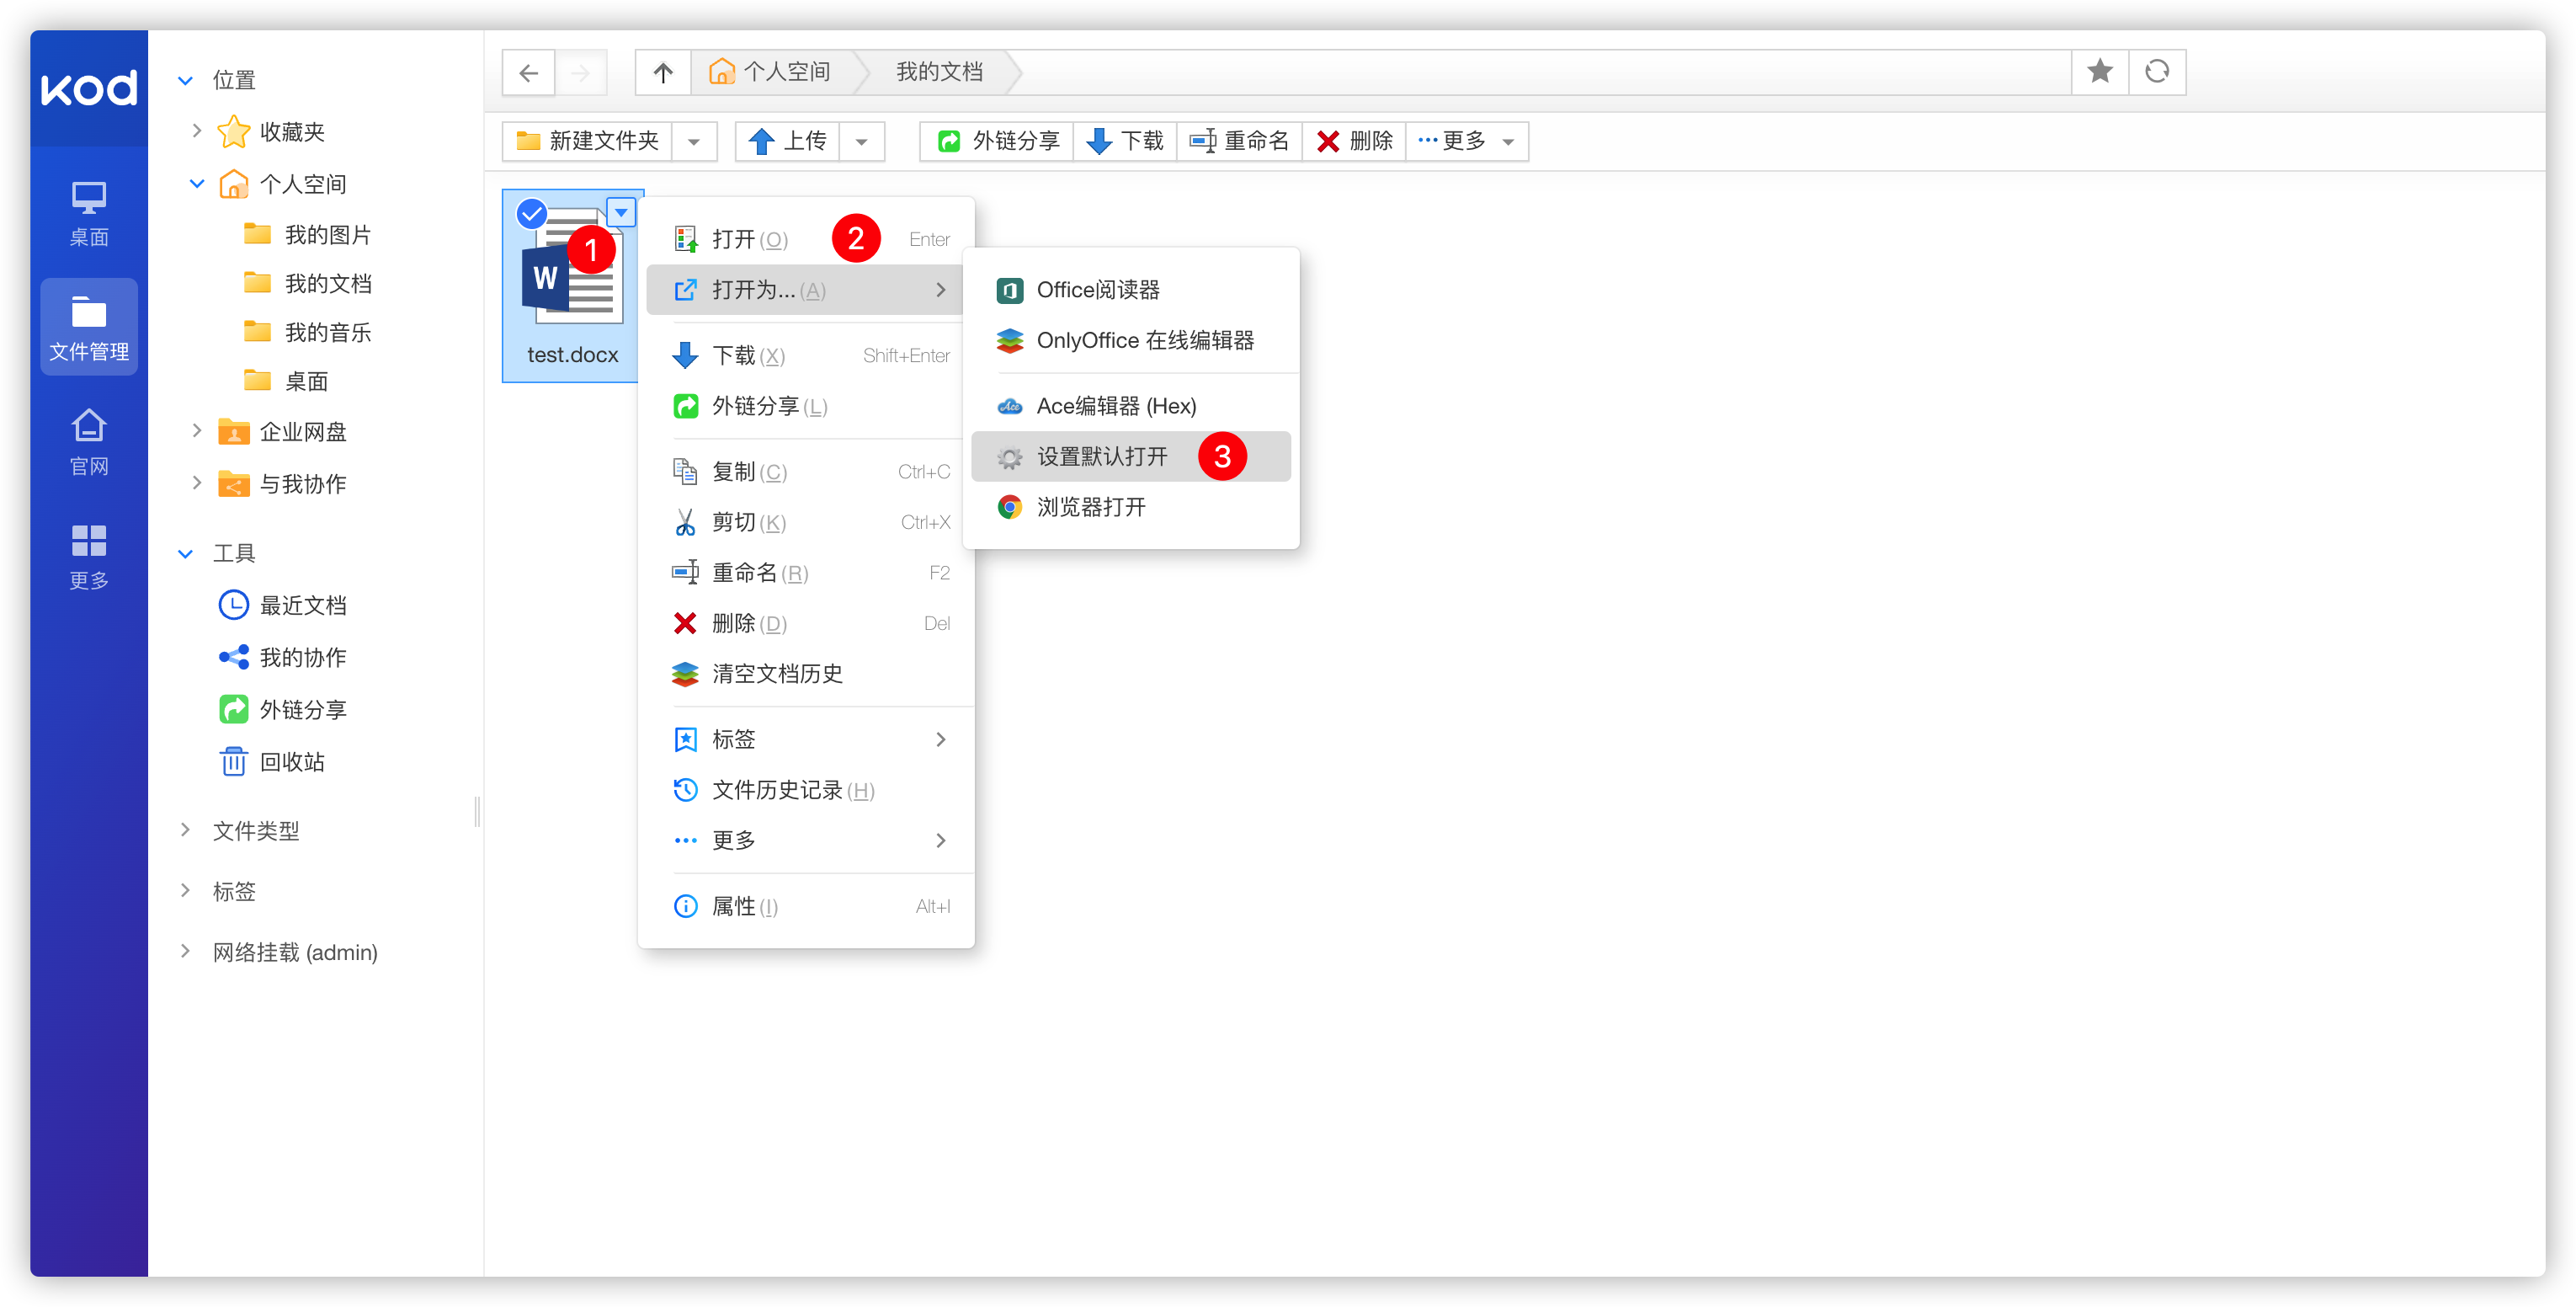Select 设置默认打开 in the submenu
This screenshot has height=1307, width=2576.
1101,457
